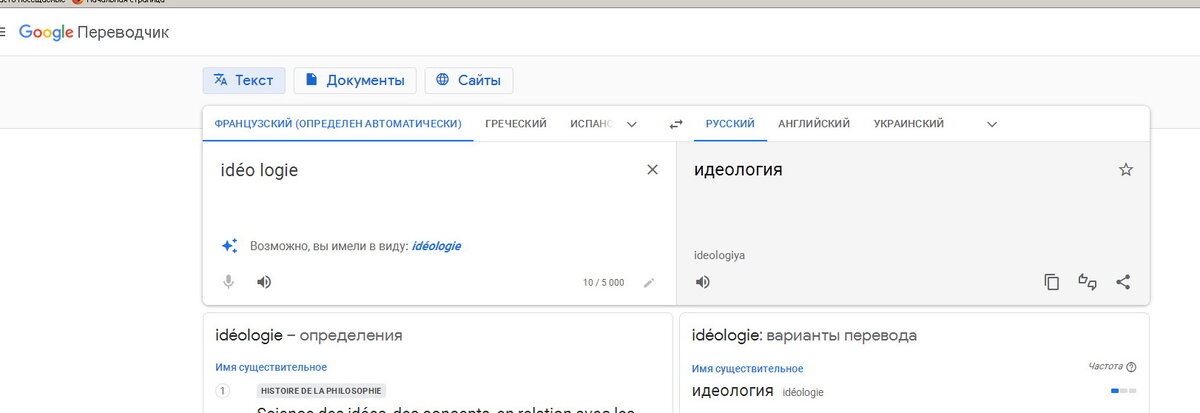The height and width of the screenshot is (413, 1200).
Task: Select the Текст translation mode
Action: pos(244,80)
